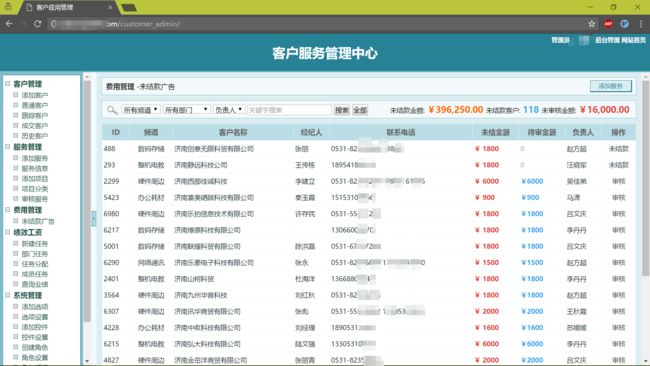
Task: Click the main table vertical scrollbar
Action: coord(645,178)
